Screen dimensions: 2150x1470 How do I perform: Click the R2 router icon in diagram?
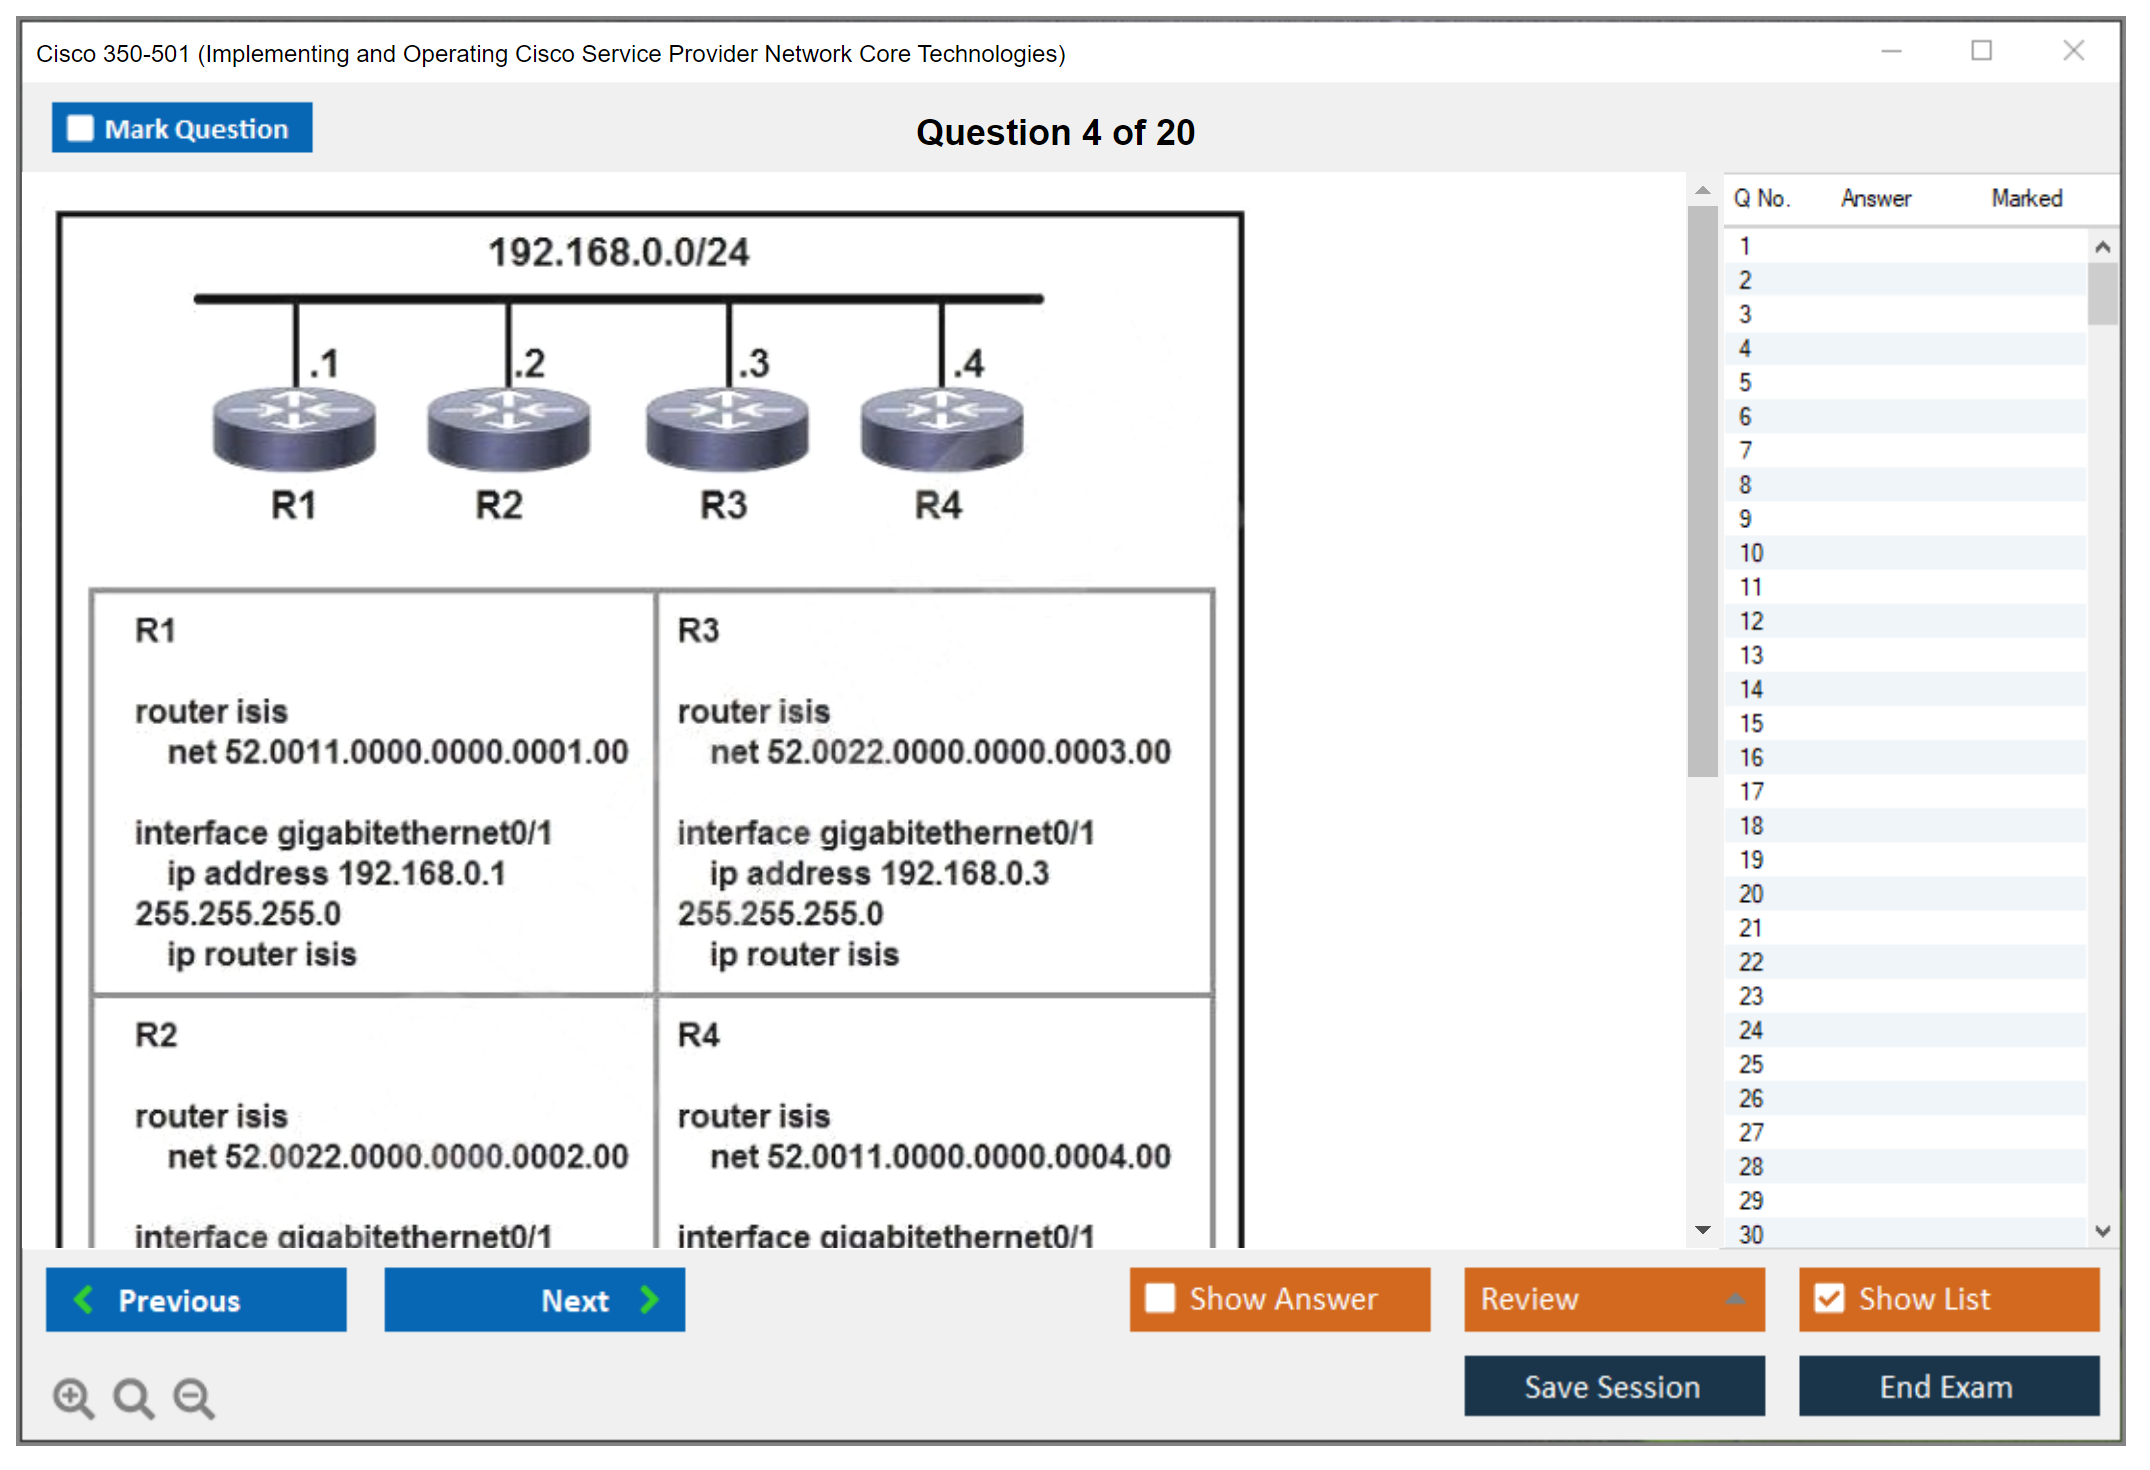(508, 430)
